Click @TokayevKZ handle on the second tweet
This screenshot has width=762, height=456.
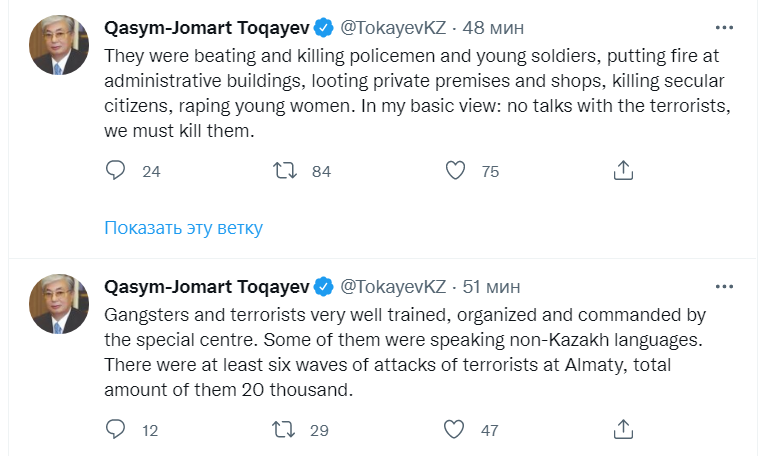[393, 287]
